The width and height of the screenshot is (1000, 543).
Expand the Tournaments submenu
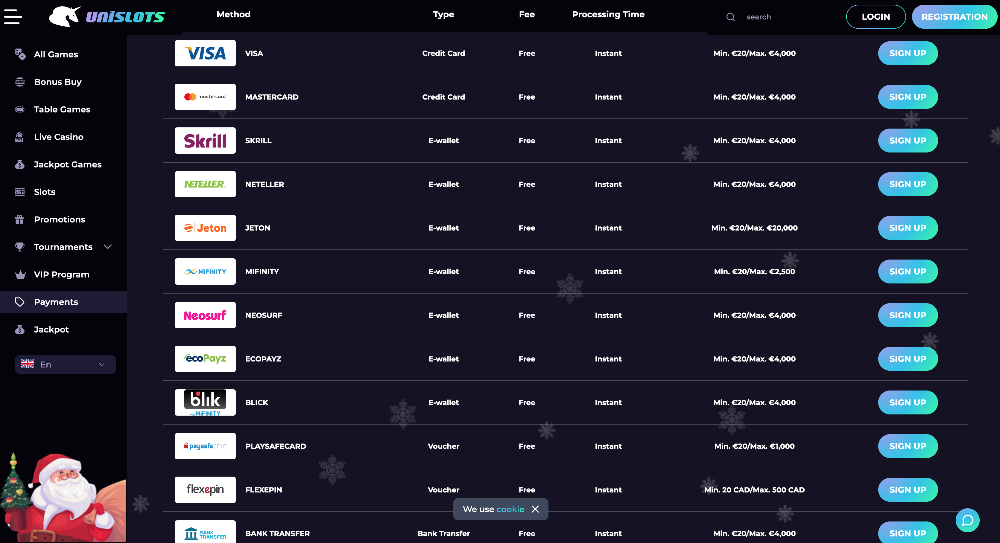point(108,247)
